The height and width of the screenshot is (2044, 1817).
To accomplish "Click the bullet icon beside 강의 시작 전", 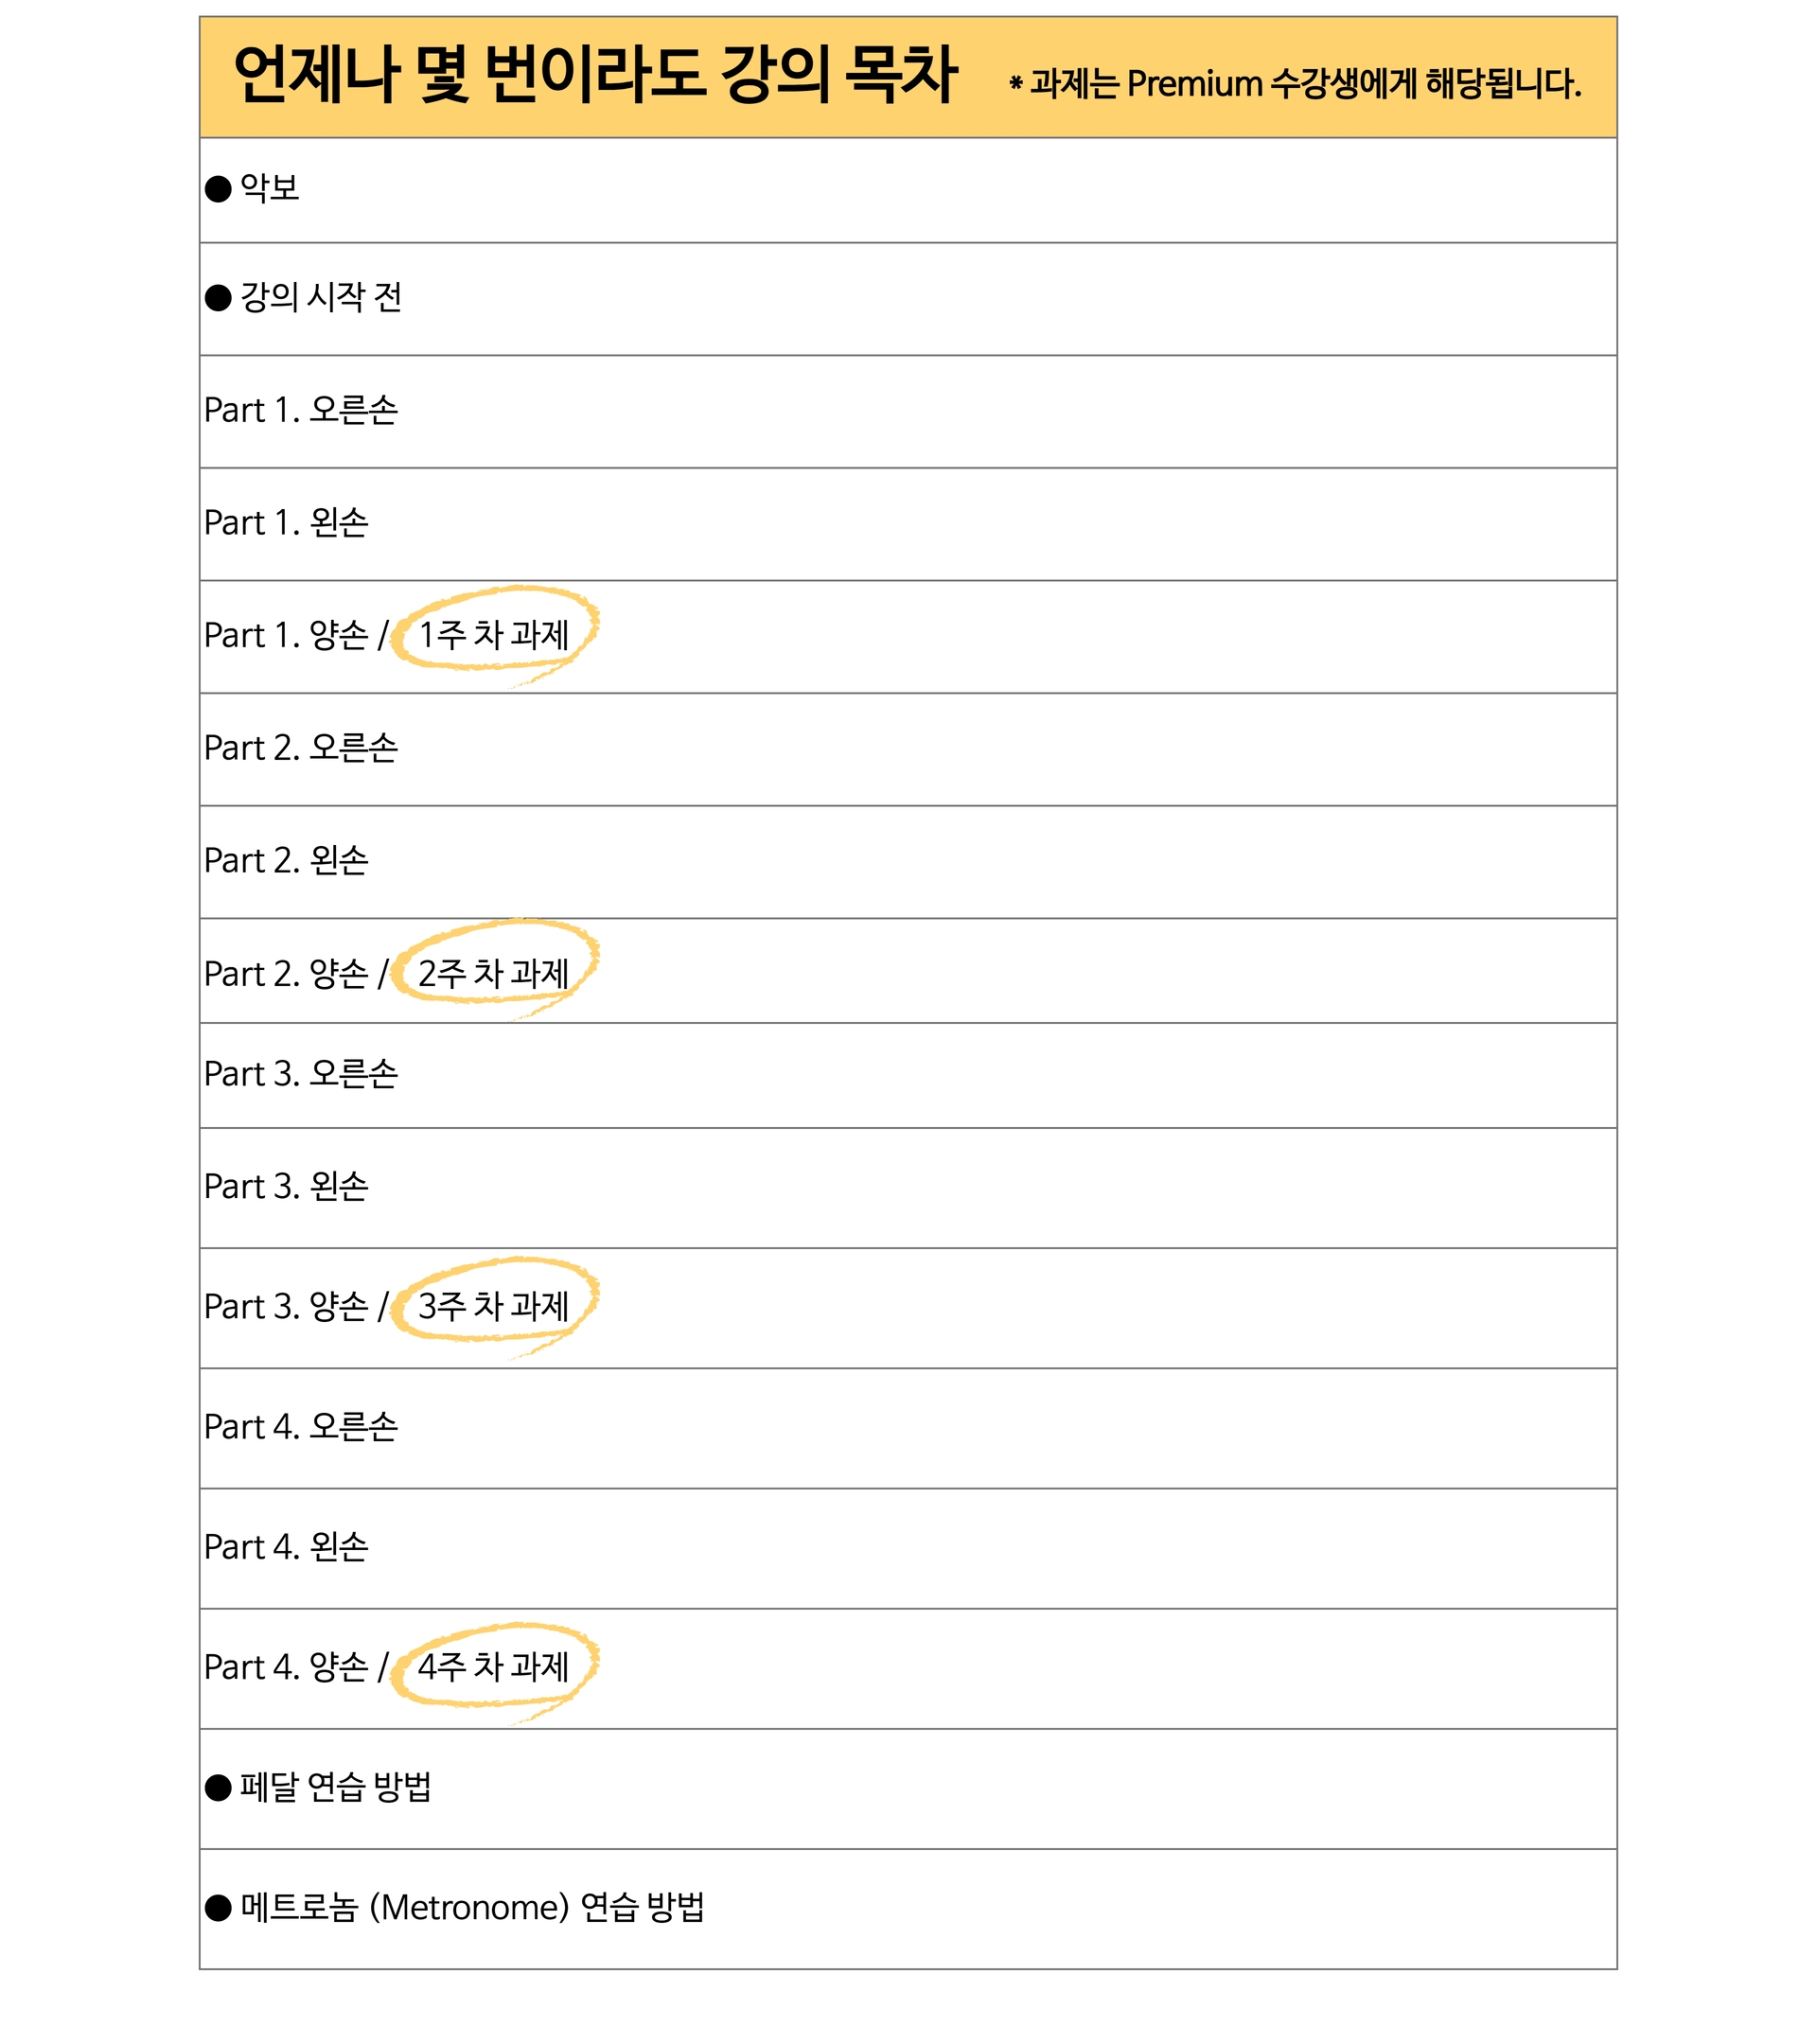I will 218,298.
